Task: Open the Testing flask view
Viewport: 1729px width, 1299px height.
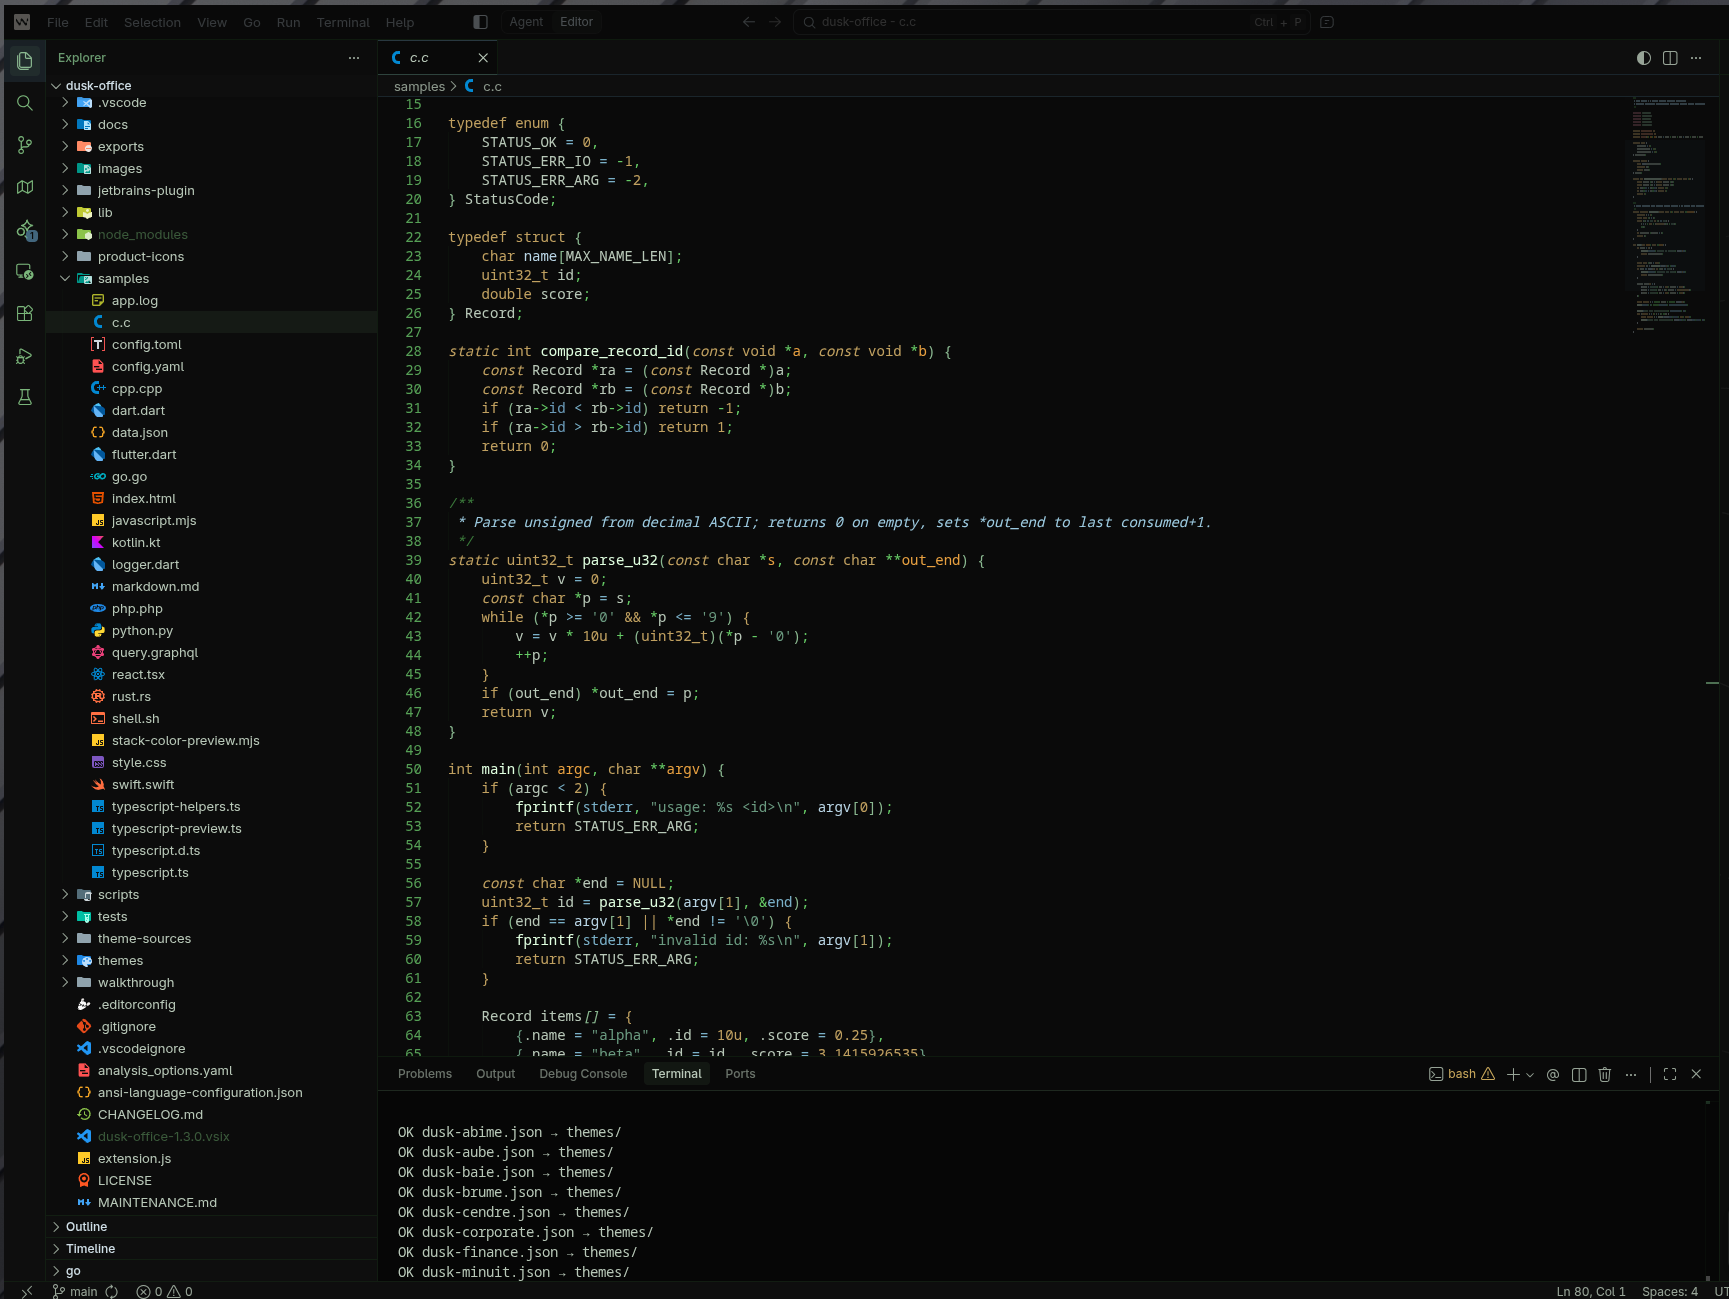Action: pos(25,397)
